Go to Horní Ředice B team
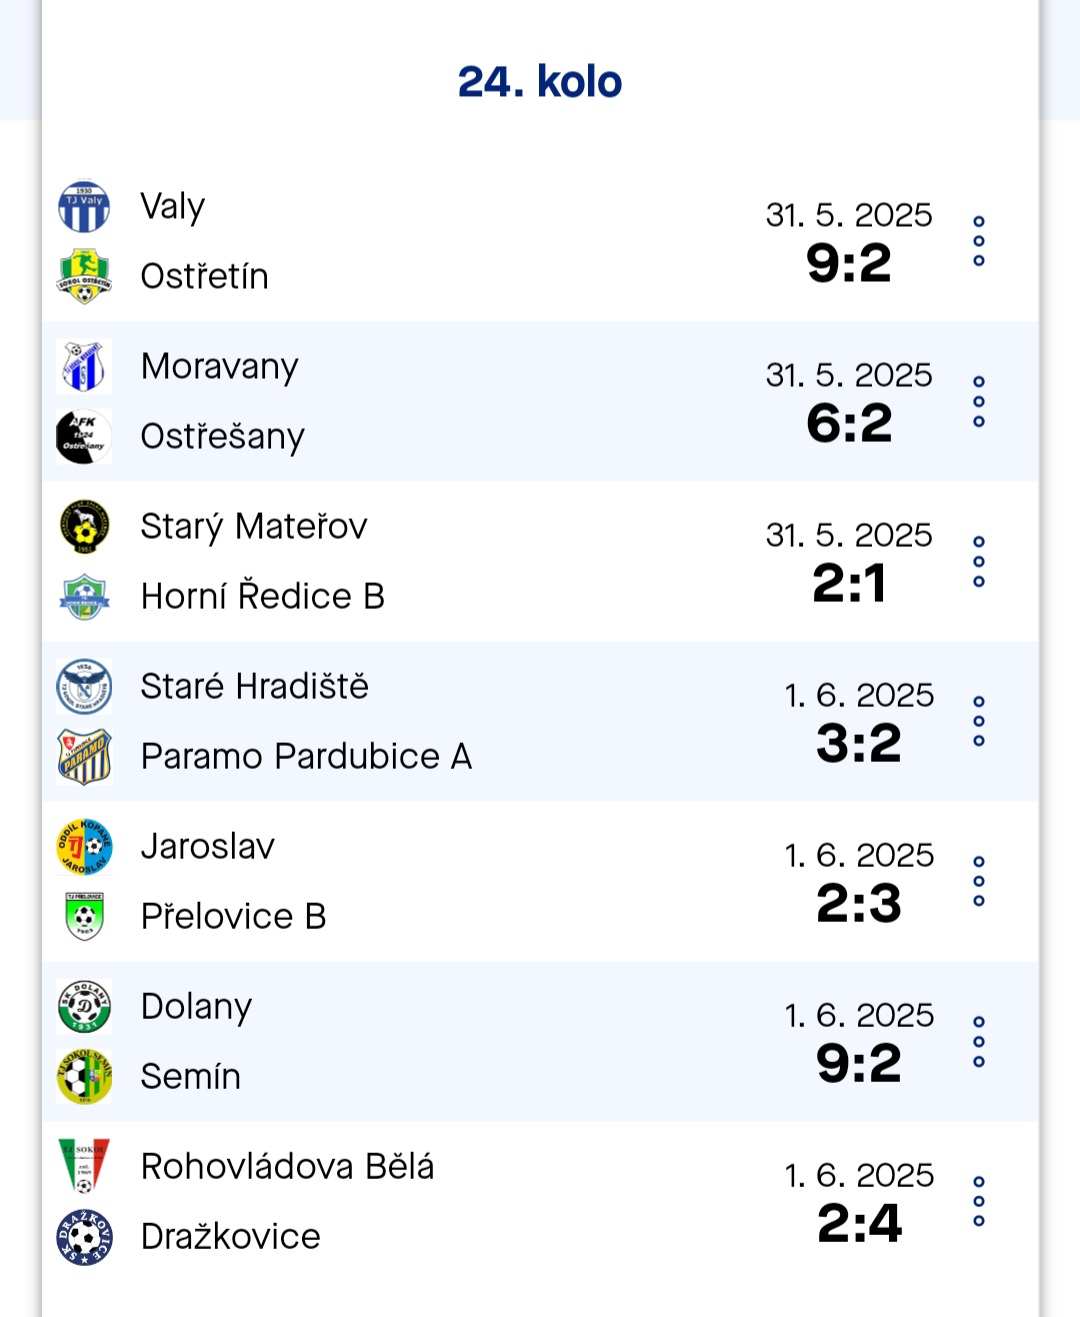This screenshot has height=1317, width=1080. click(x=263, y=597)
